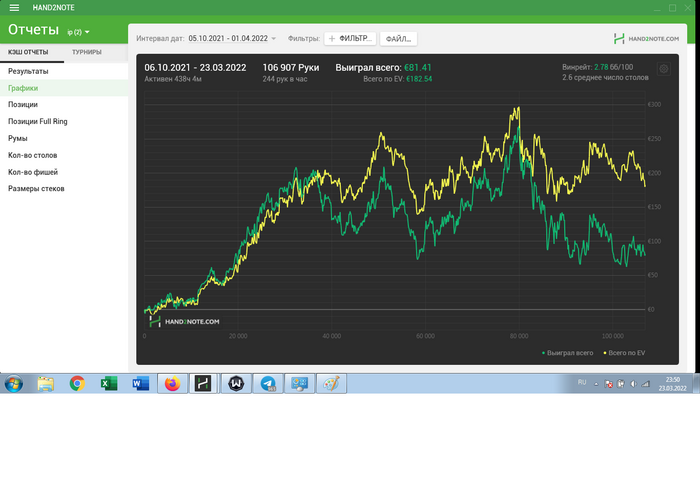Open the Размеры стеков report
The height and width of the screenshot is (494, 700).
64,189
